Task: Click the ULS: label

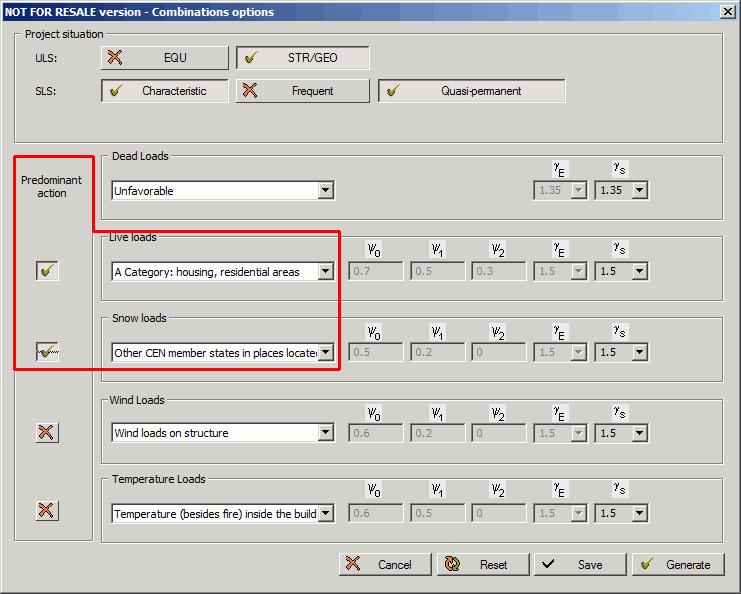Action: pos(46,58)
